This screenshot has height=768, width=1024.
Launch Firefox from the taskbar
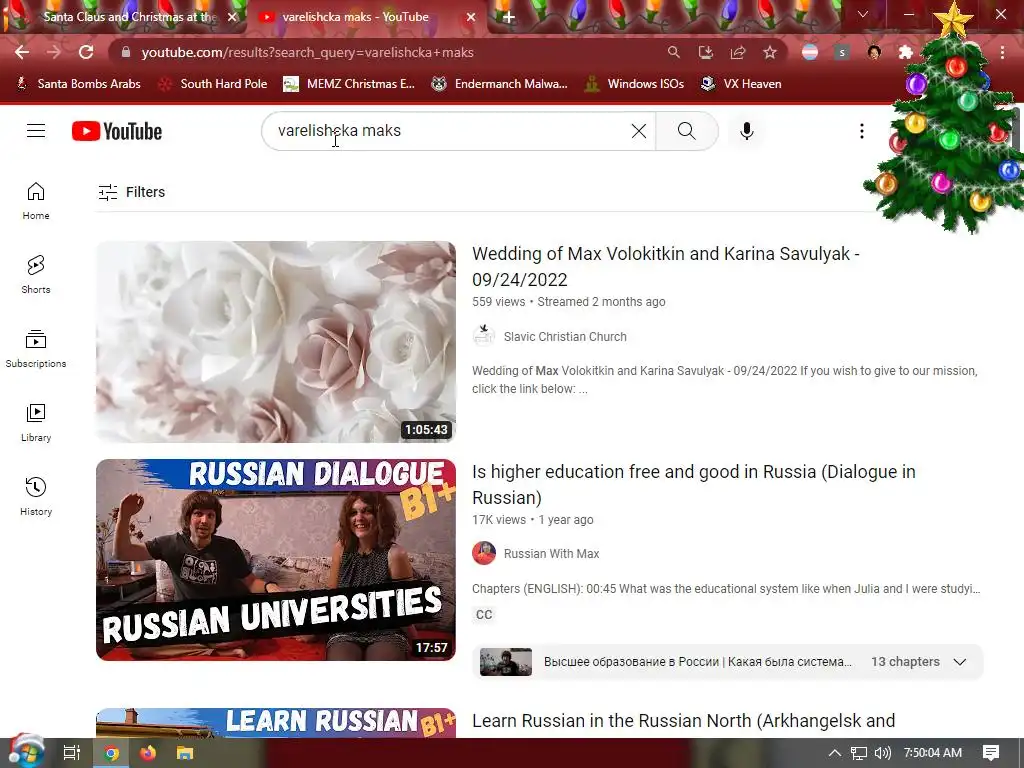(148, 753)
